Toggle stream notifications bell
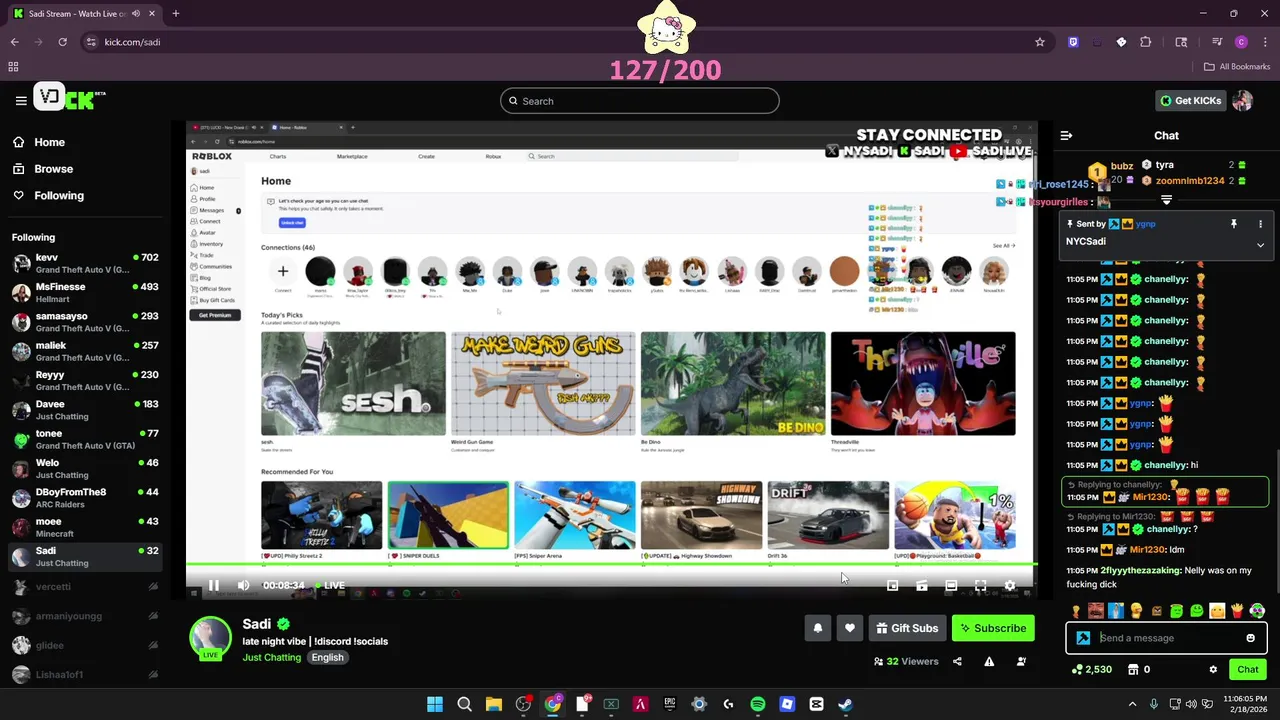 (x=817, y=628)
